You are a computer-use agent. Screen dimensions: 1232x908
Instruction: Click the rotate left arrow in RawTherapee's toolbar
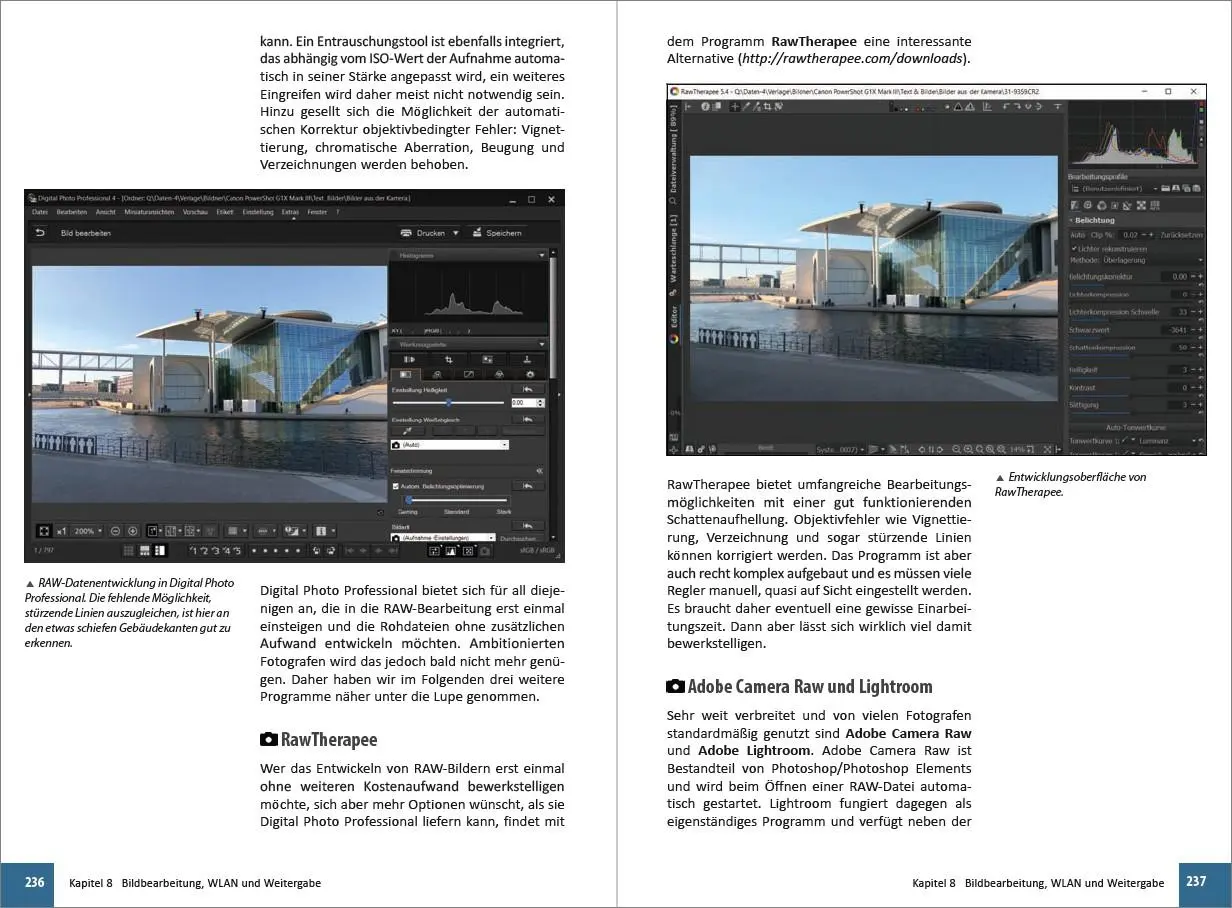coord(1005,106)
